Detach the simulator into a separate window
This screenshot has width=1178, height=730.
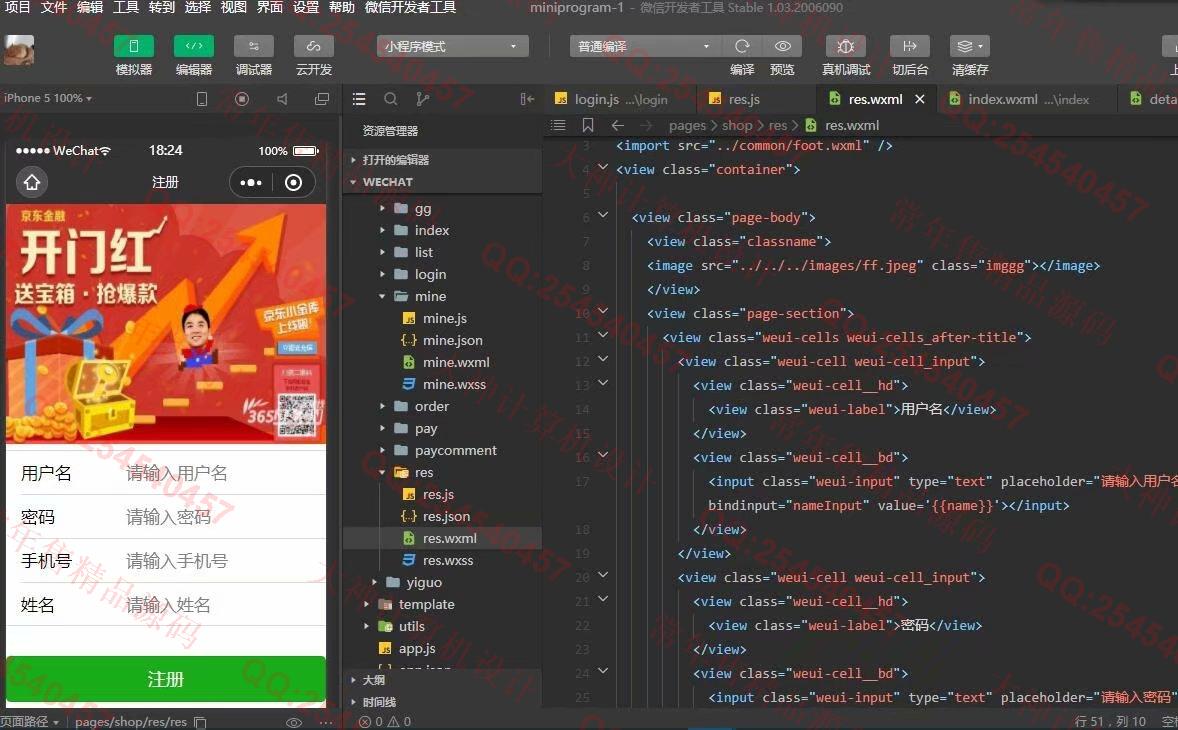(322, 99)
